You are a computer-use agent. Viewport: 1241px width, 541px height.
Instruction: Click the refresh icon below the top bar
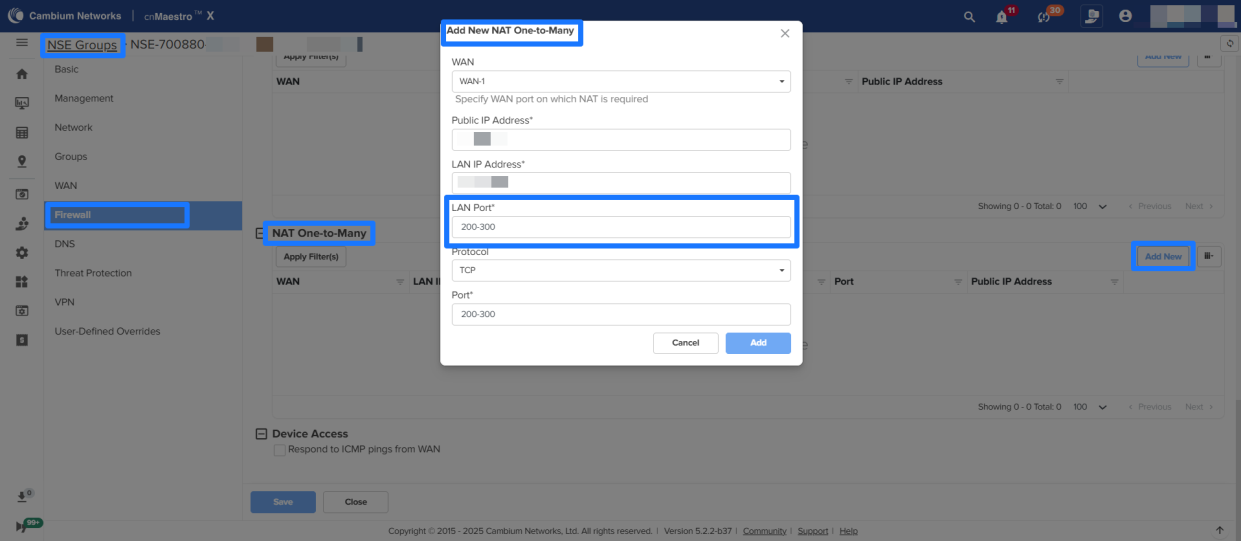click(x=1230, y=44)
